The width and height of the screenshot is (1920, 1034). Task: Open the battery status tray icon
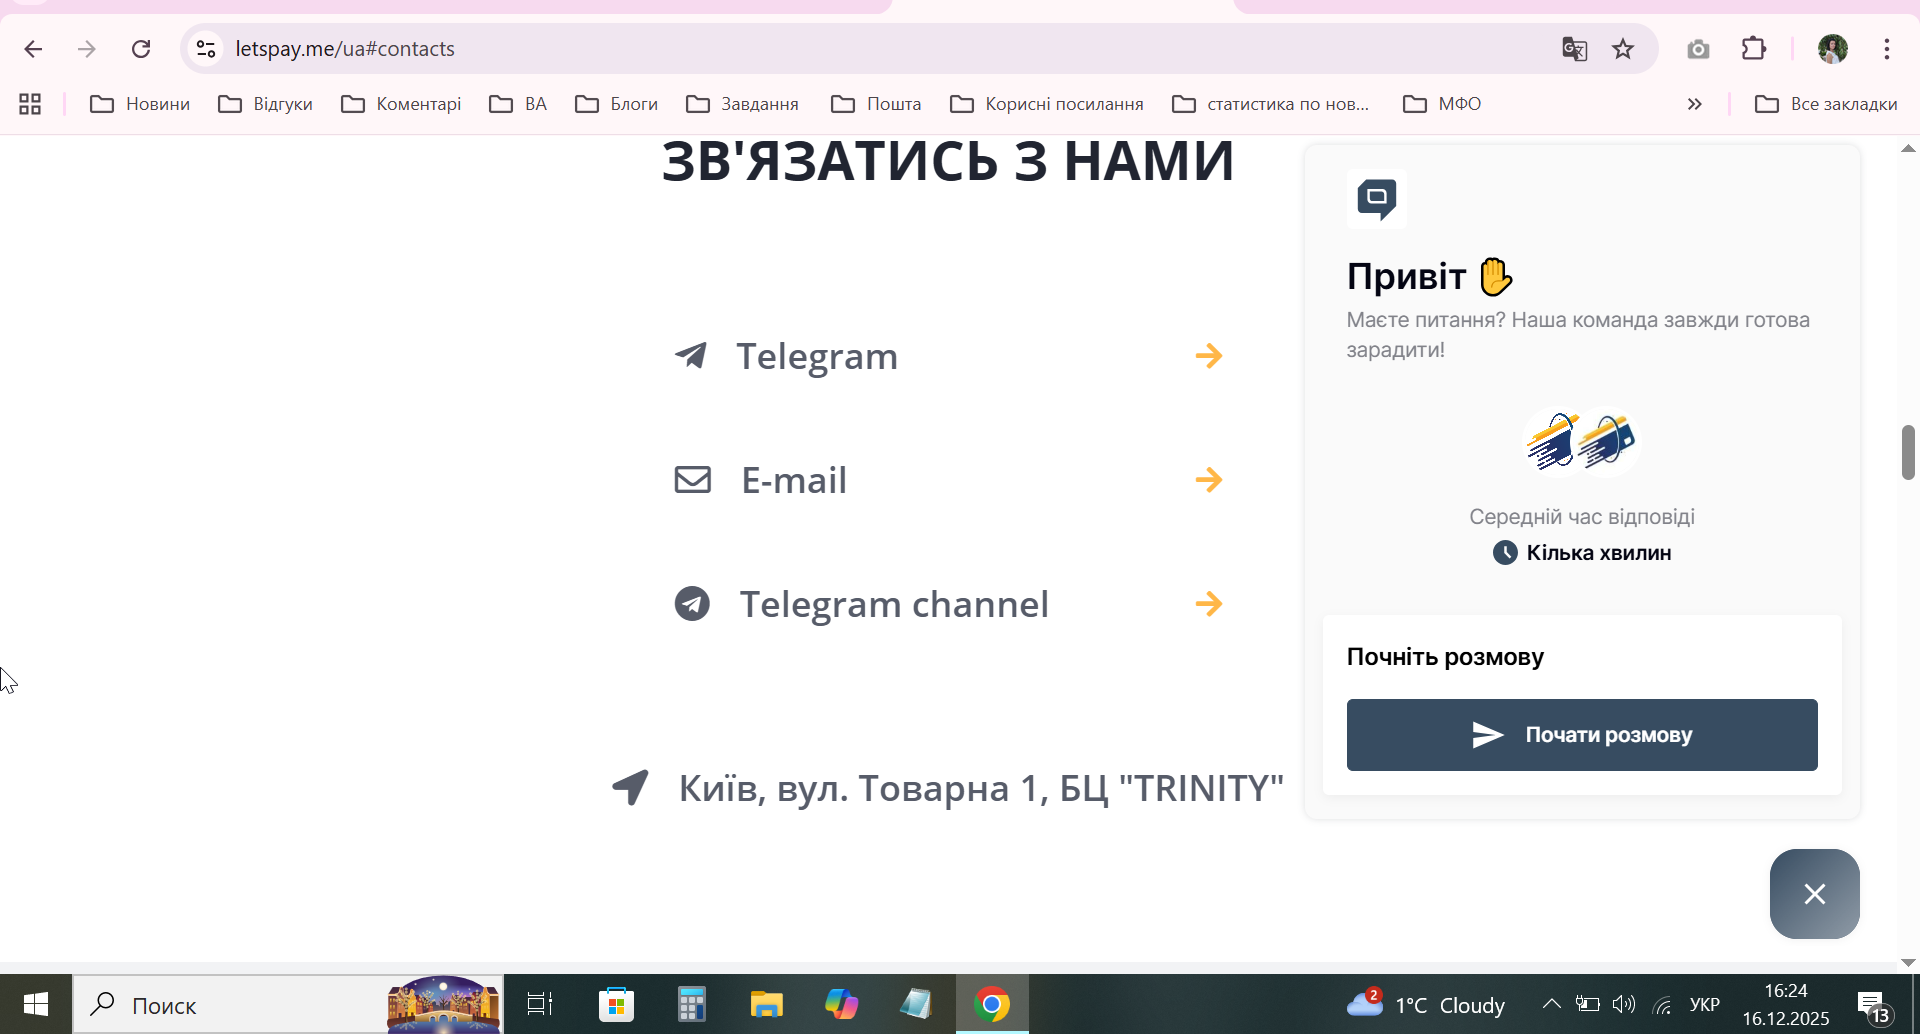pos(1587,1004)
